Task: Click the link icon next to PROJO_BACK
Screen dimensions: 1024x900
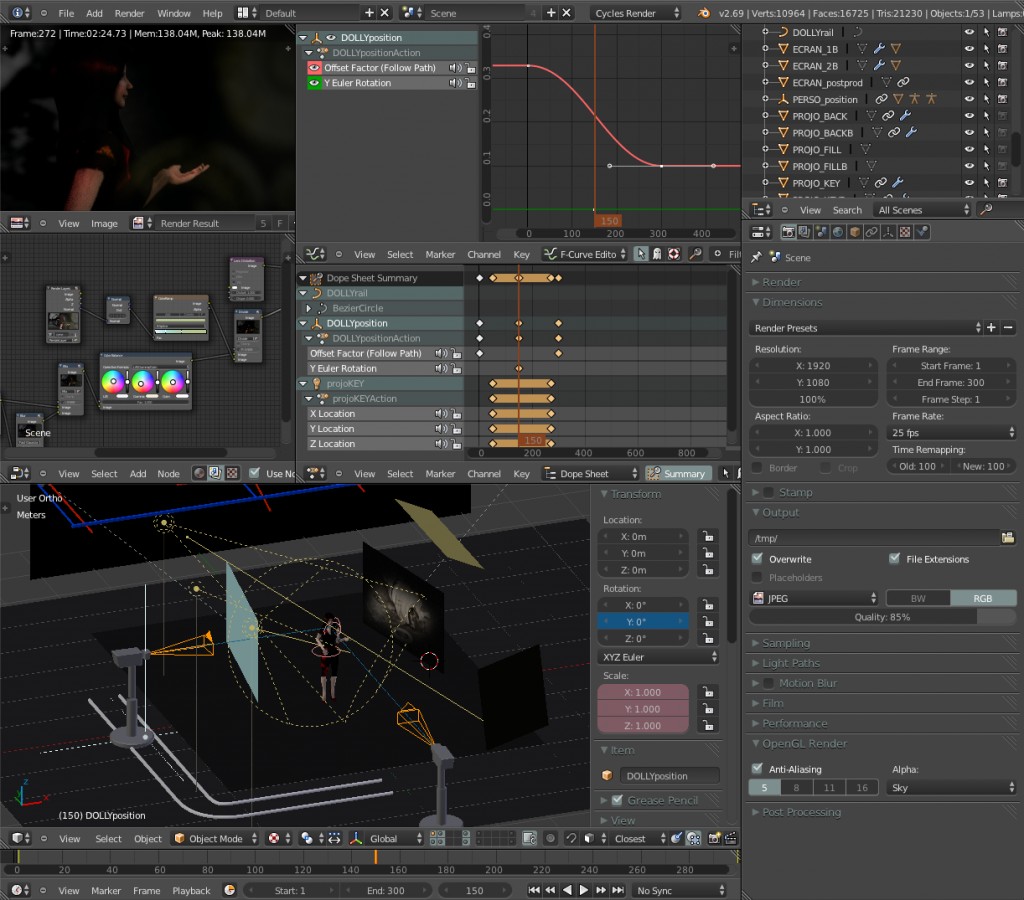Action: [x=888, y=116]
